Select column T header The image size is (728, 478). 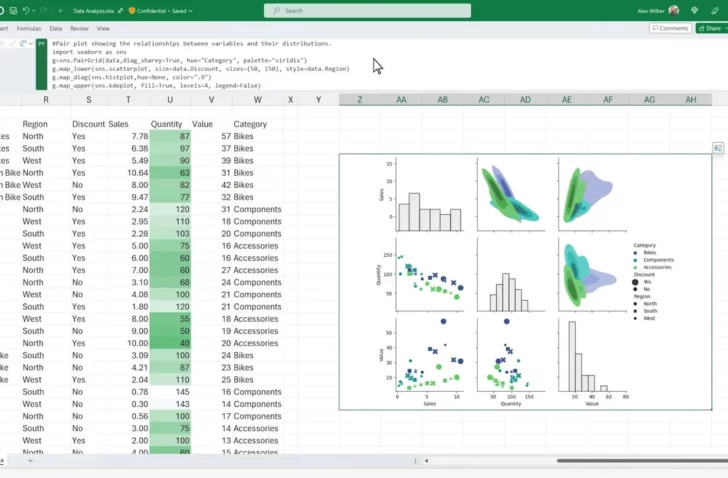tap(128, 99)
